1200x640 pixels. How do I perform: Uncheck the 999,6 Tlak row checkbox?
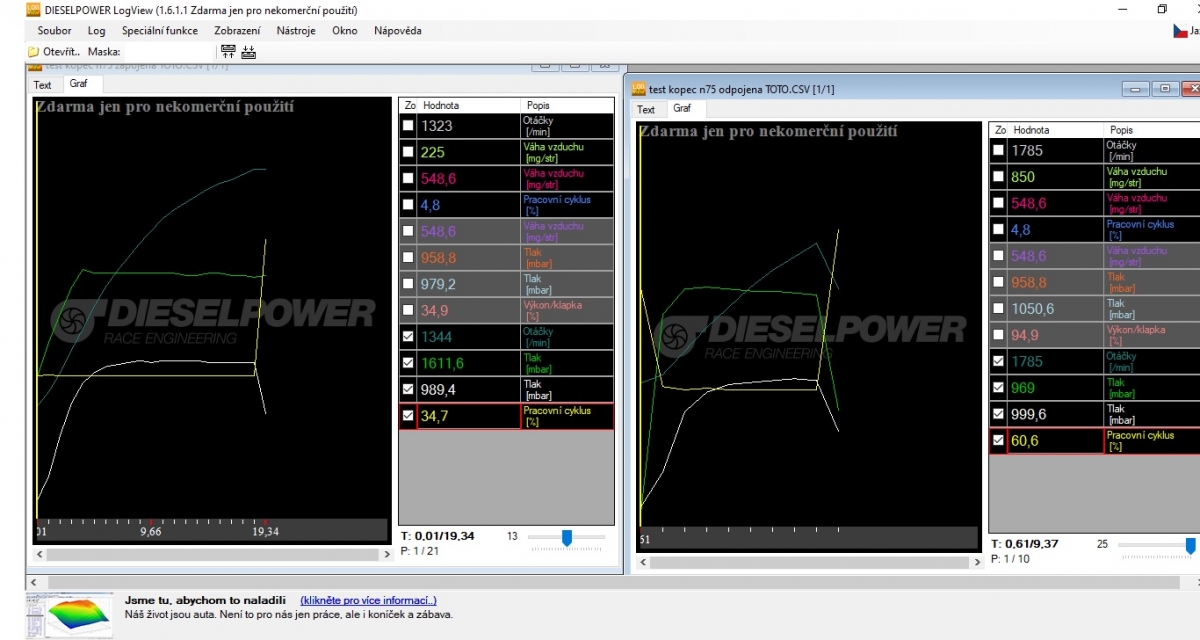(998, 414)
